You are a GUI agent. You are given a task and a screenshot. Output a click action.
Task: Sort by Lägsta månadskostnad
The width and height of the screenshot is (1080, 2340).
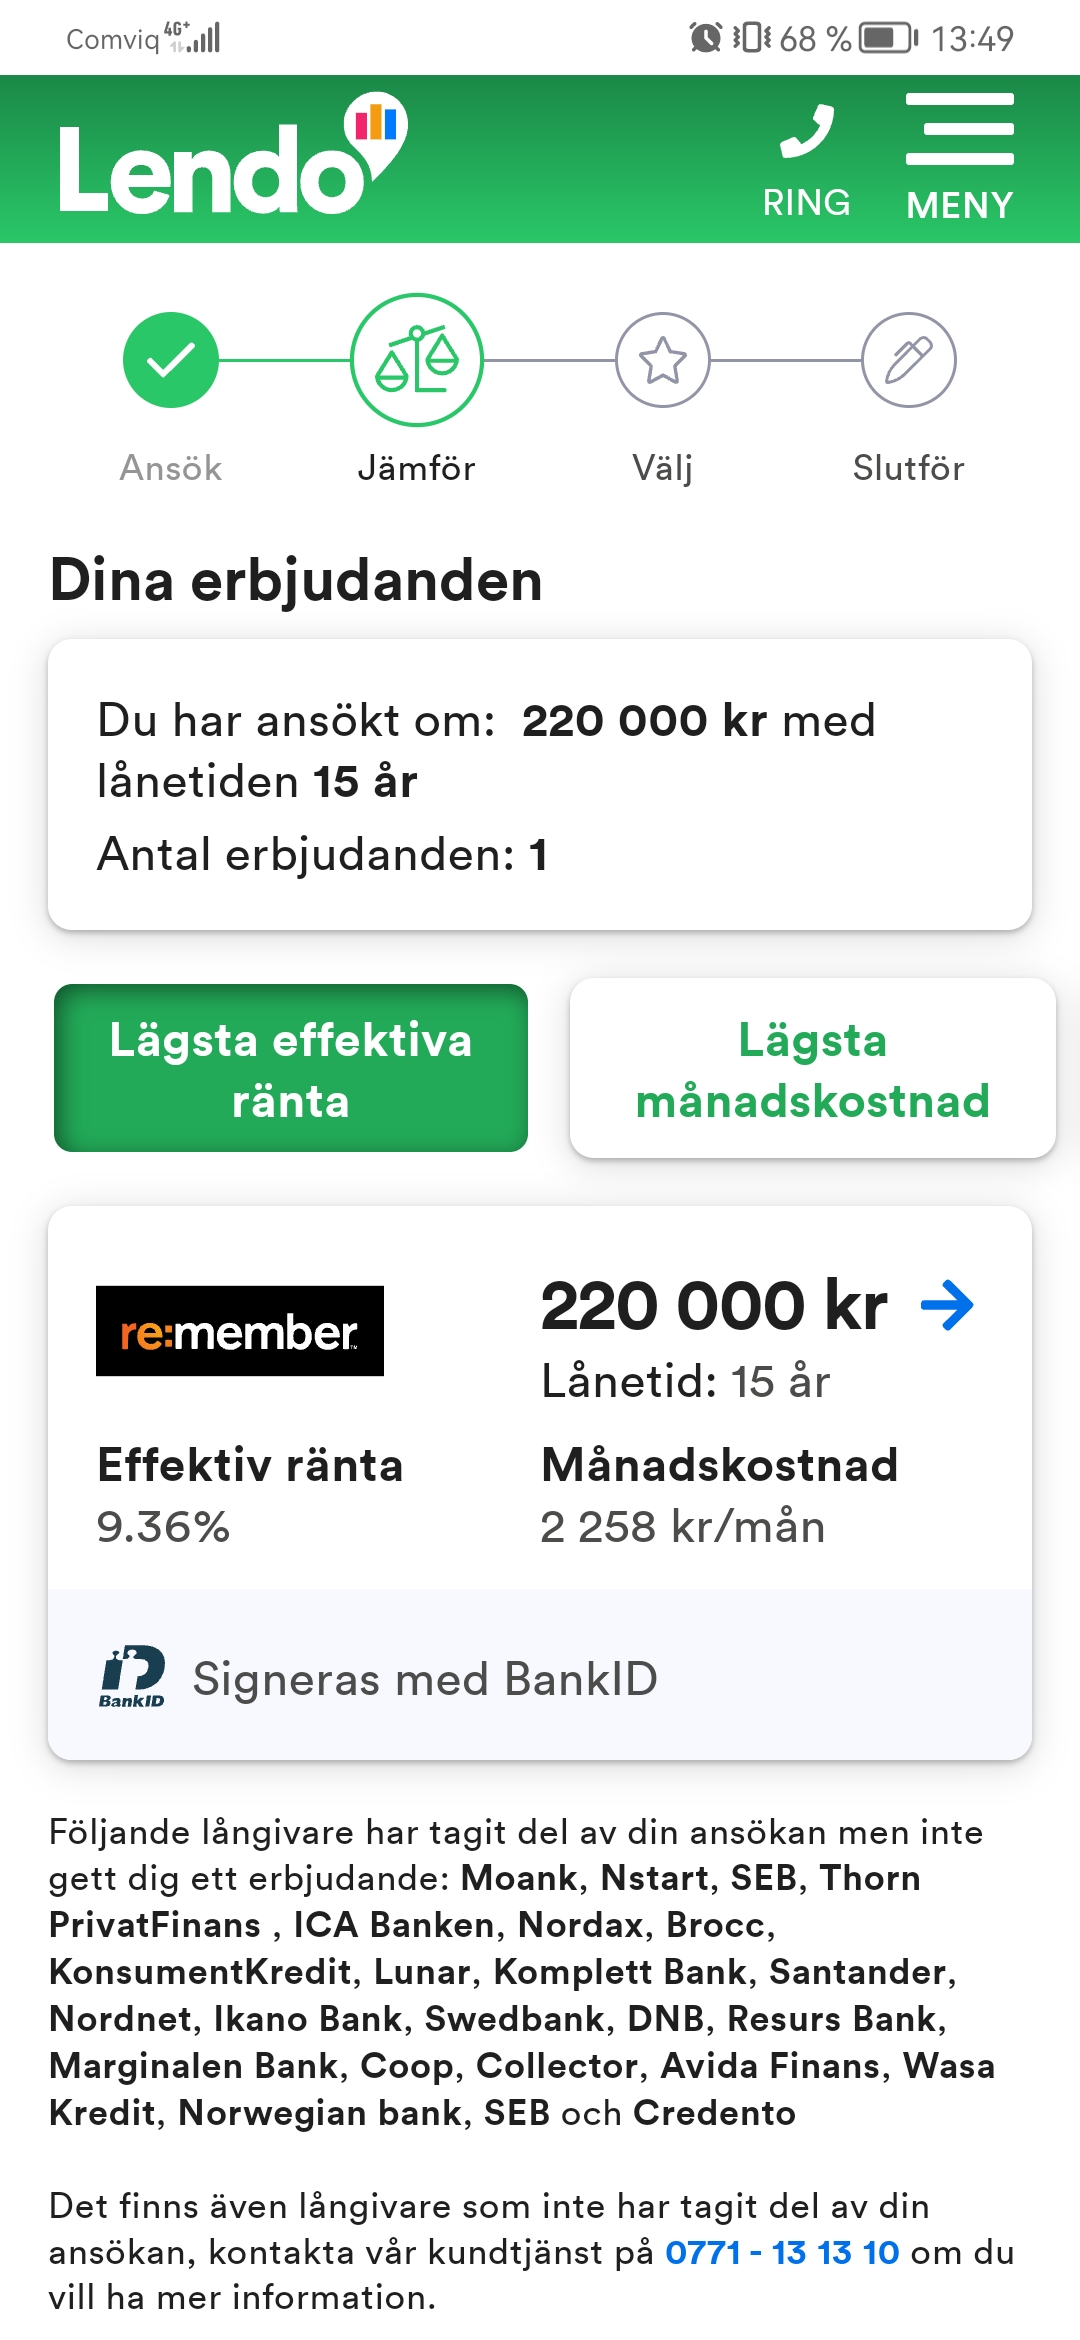pos(812,1069)
